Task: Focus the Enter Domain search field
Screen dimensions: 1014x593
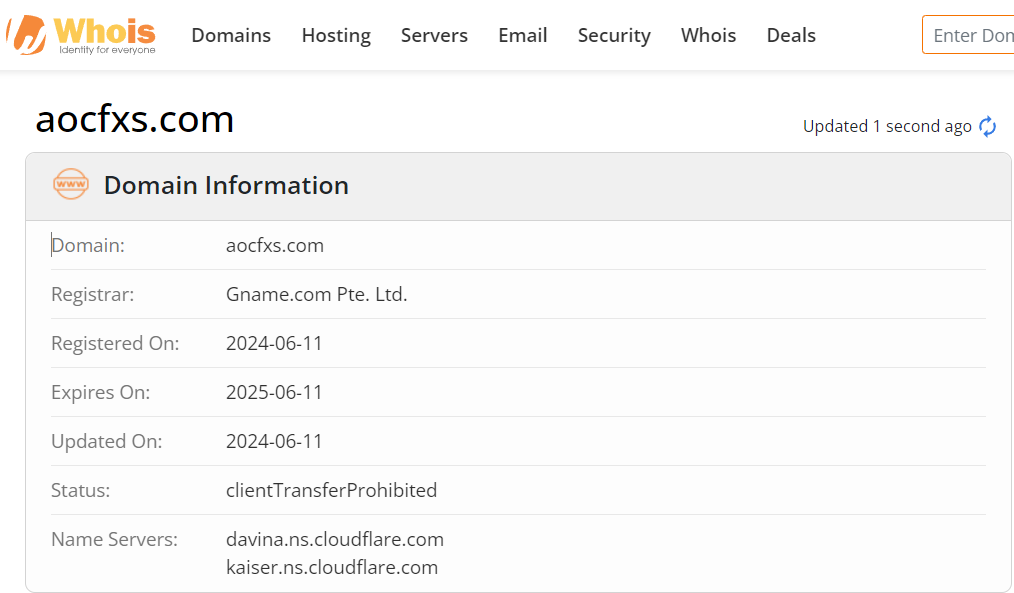Action: [968, 35]
